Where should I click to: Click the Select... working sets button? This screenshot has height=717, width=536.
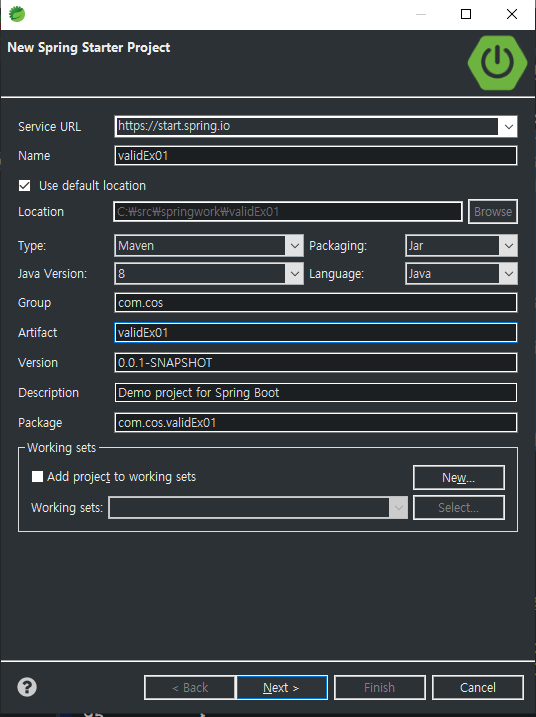pos(459,508)
